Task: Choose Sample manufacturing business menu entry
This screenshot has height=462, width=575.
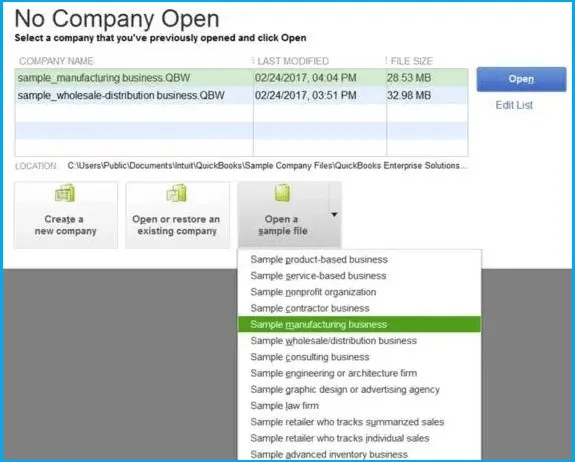Action: [359, 324]
